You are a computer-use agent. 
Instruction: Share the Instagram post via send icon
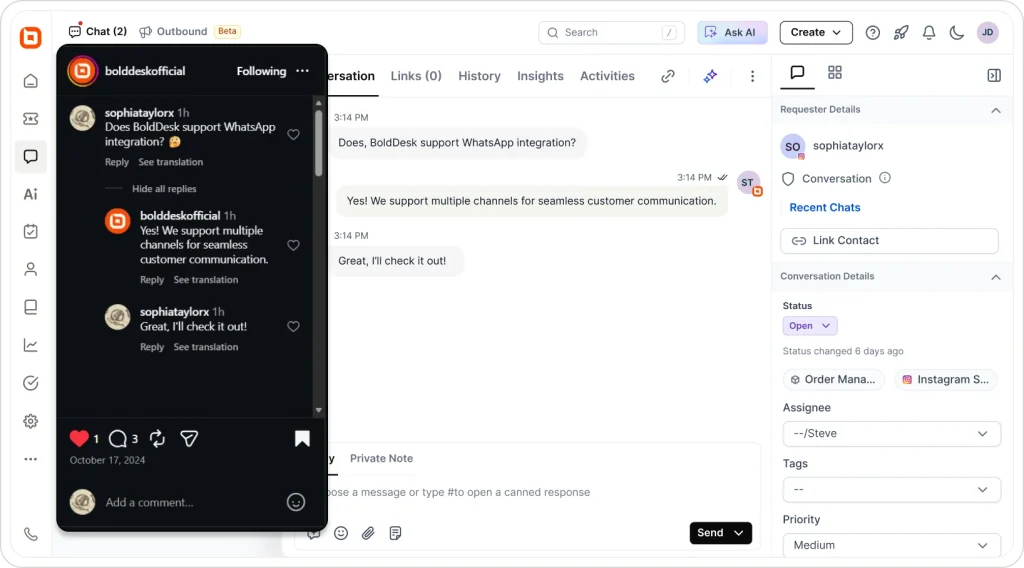(x=189, y=439)
